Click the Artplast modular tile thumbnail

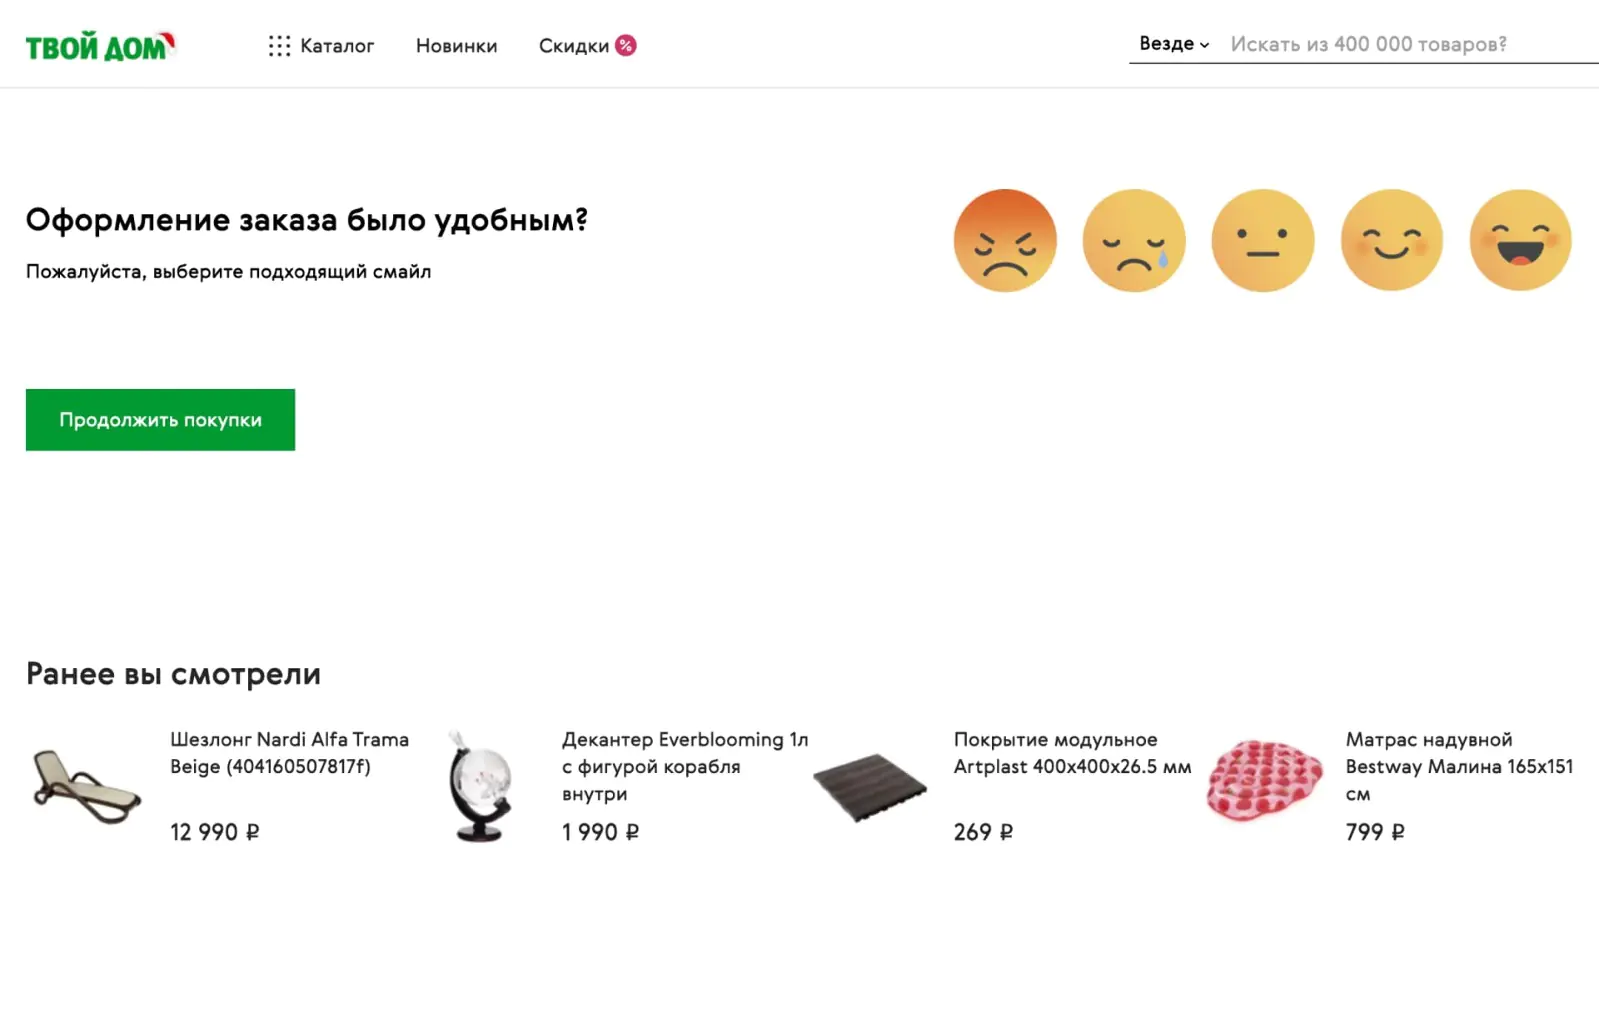[x=870, y=787]
